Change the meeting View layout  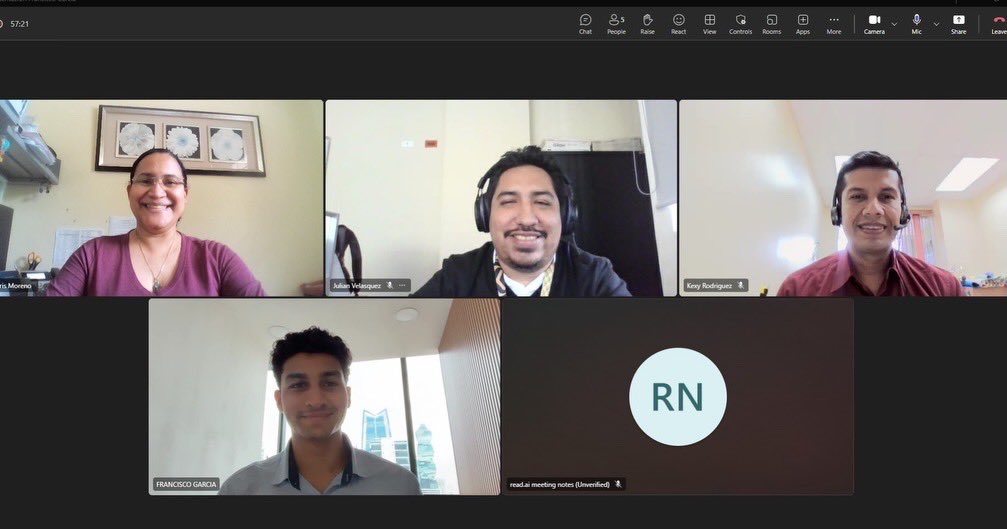coord(709,24)
